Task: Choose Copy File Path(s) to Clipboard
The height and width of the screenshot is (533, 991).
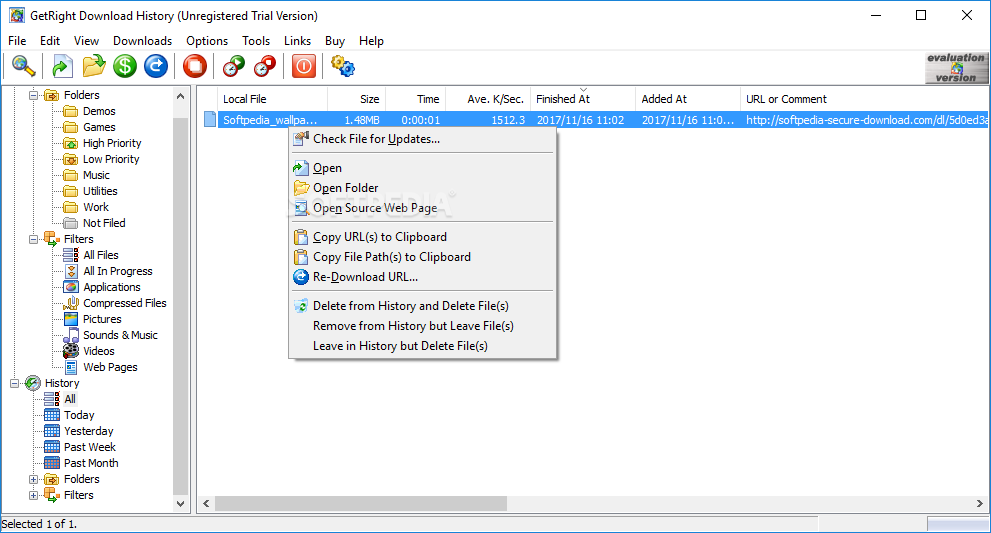Action: [422, 257]
